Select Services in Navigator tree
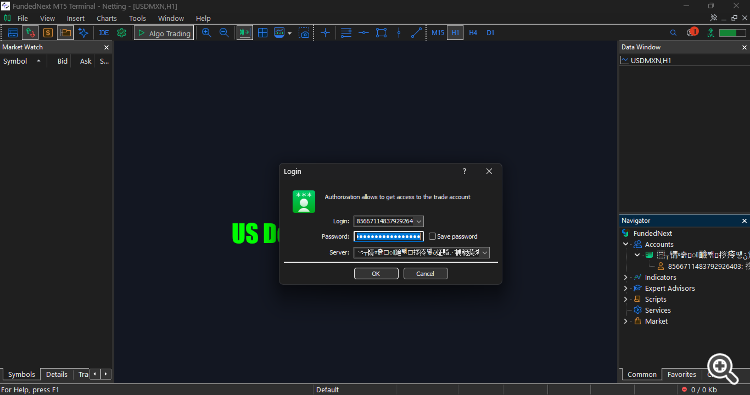750x395 pixels. tap(658, 310)
